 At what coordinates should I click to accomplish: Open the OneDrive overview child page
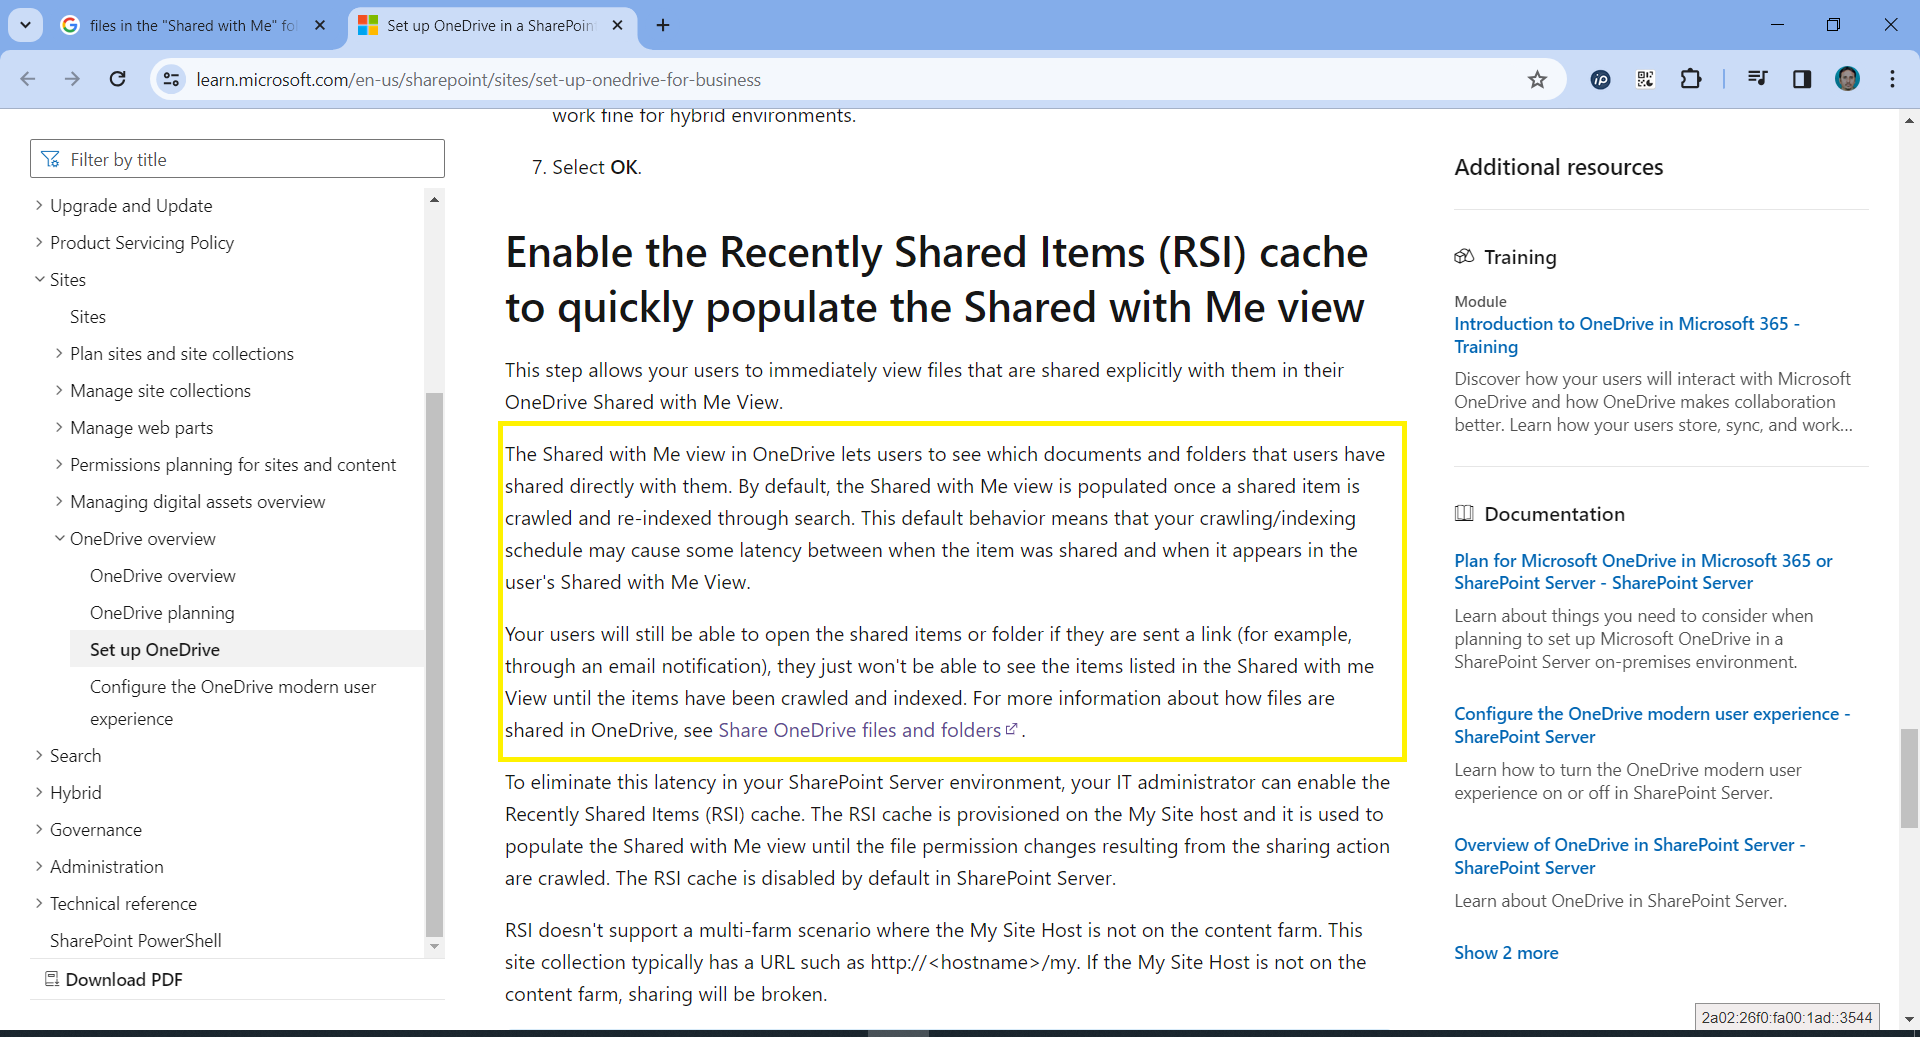pyautogui.click(x=163, y=575)
